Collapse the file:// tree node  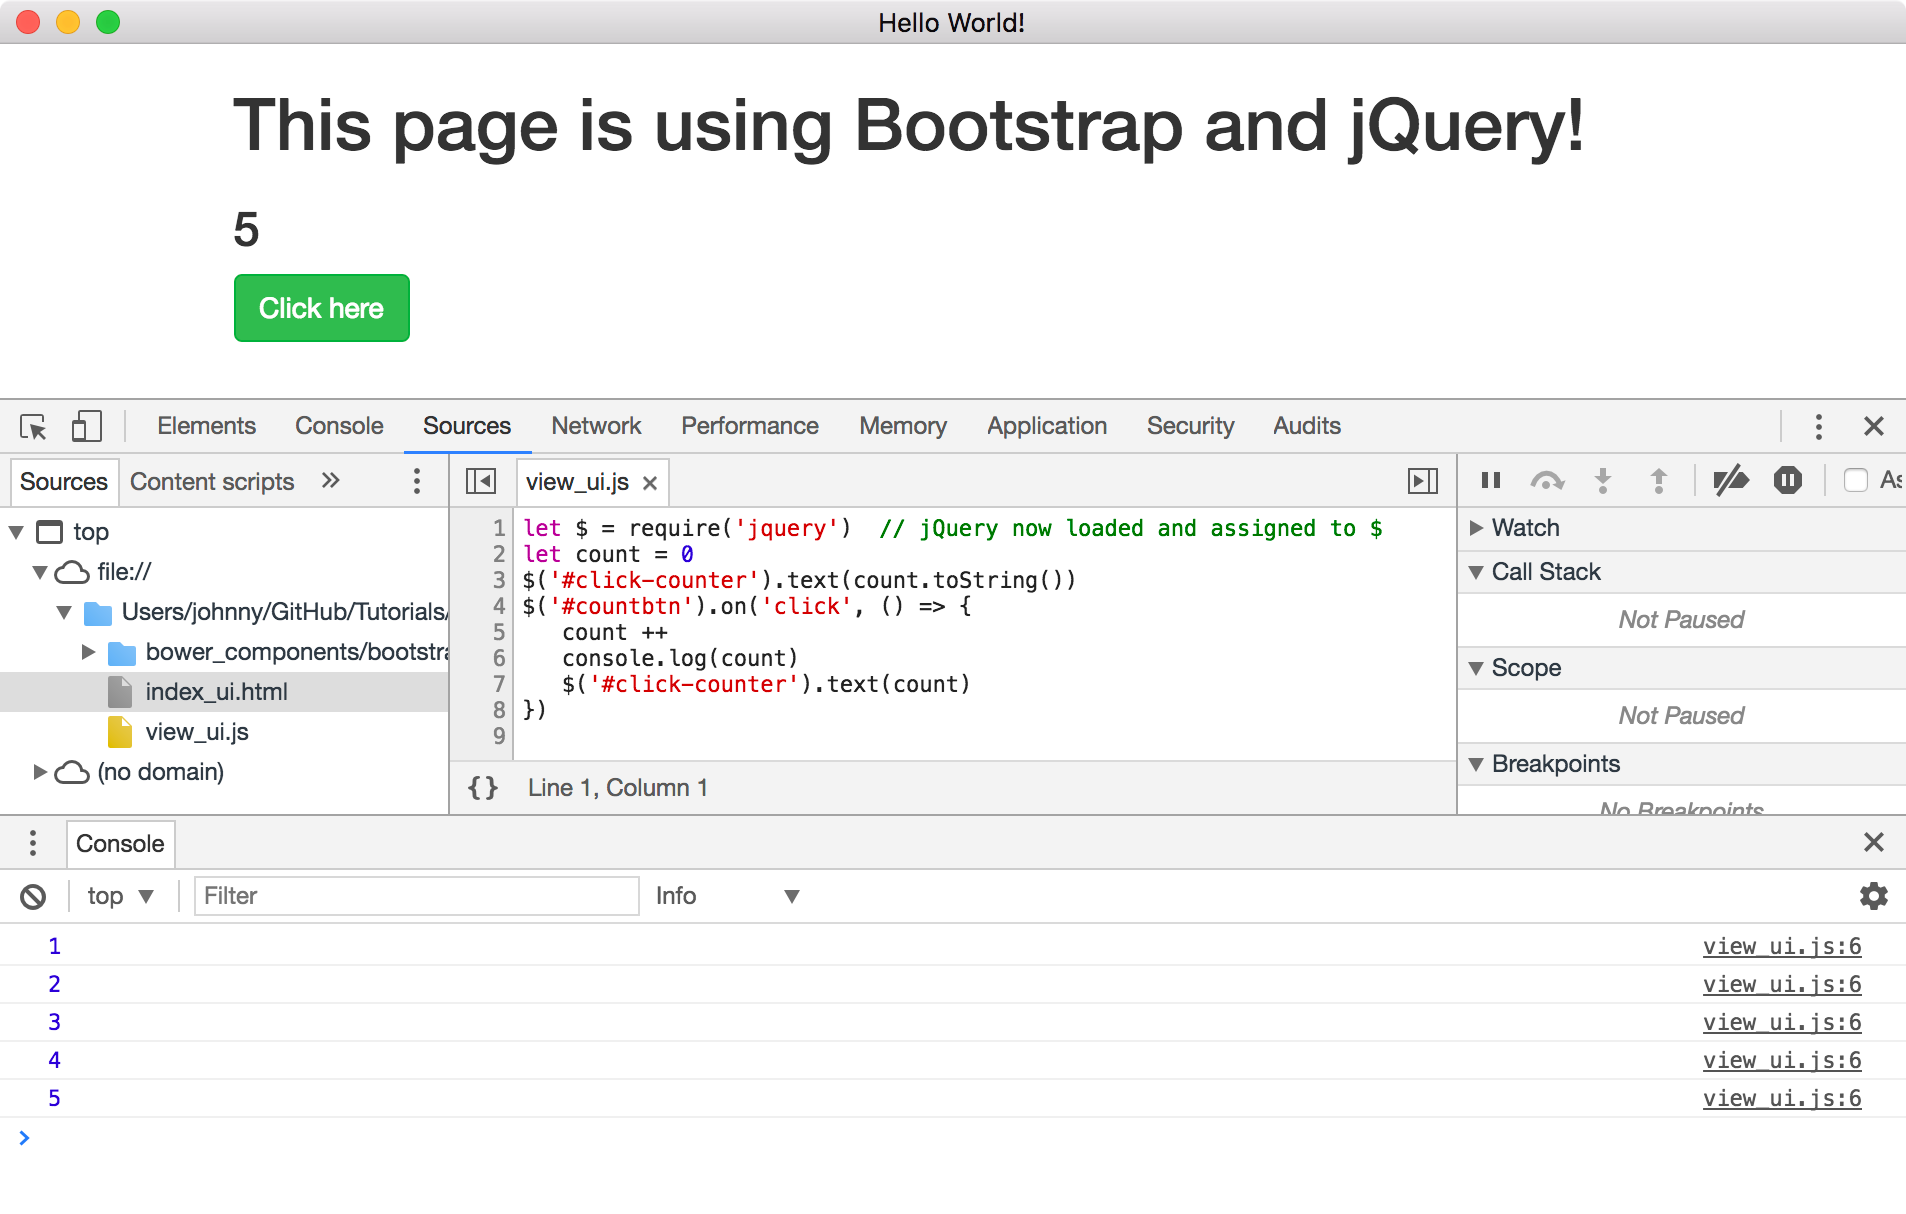40,572
